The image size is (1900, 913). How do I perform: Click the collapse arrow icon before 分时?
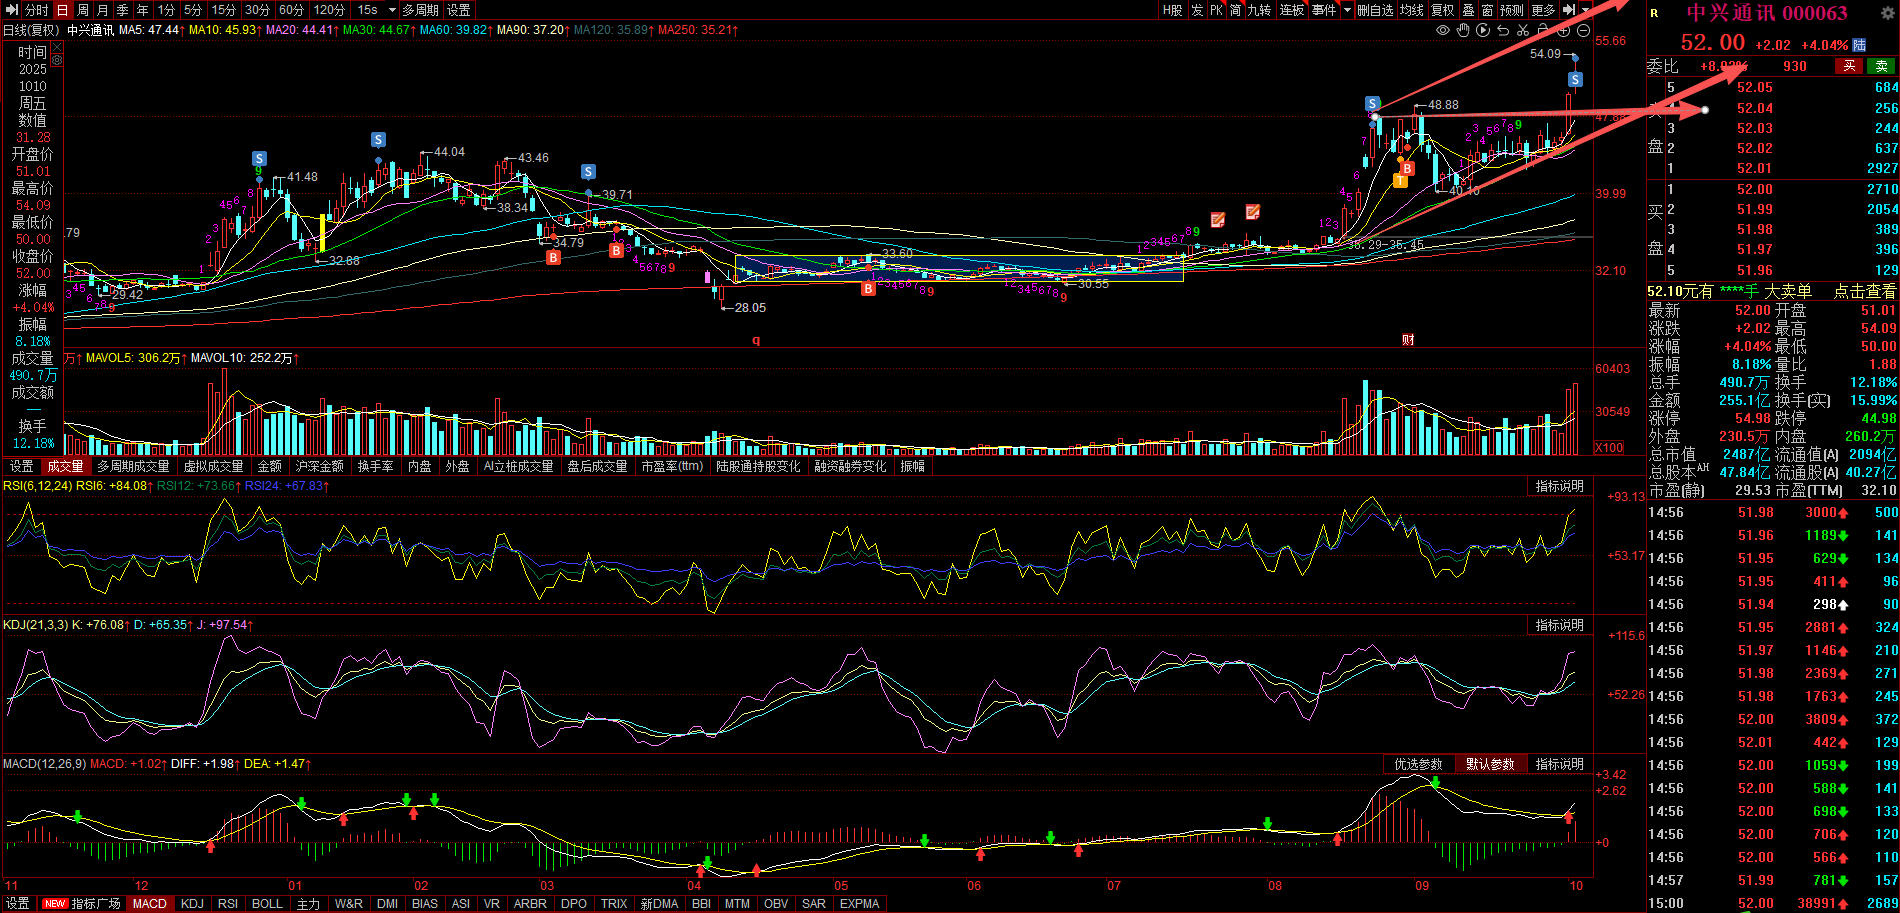click(x=11, y=10)
